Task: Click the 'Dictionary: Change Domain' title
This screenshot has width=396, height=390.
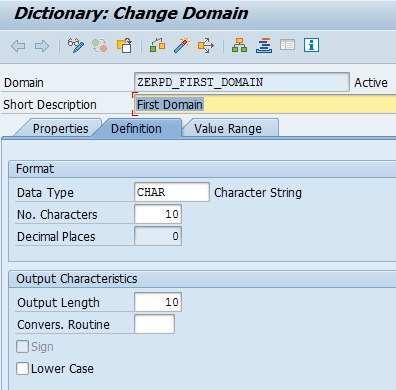Action: click(131, 14)
